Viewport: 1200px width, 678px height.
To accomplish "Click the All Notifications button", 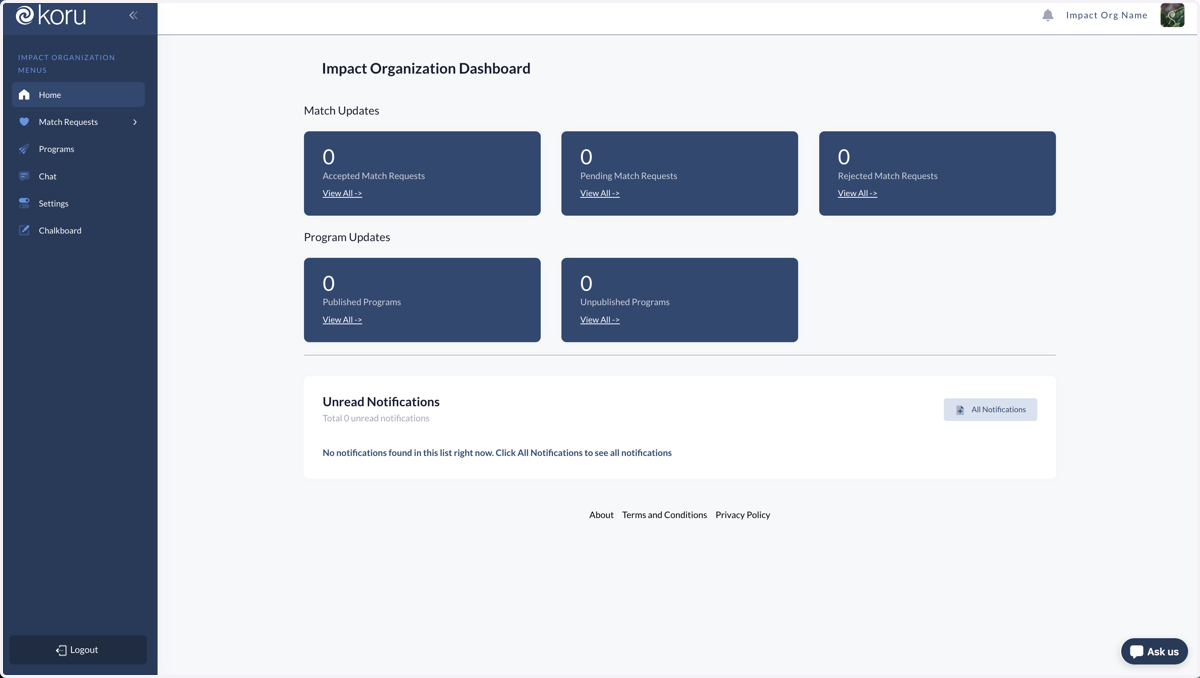I will 990,409.
